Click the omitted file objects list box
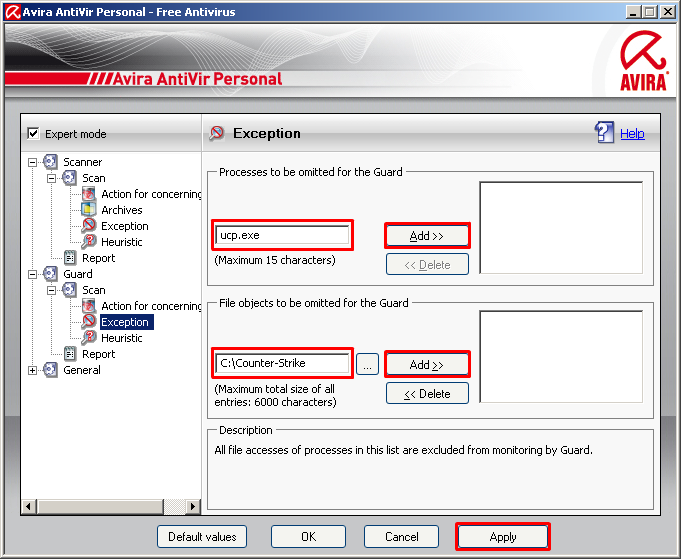This screenshot has width=681, height=559. pos(561,357)
